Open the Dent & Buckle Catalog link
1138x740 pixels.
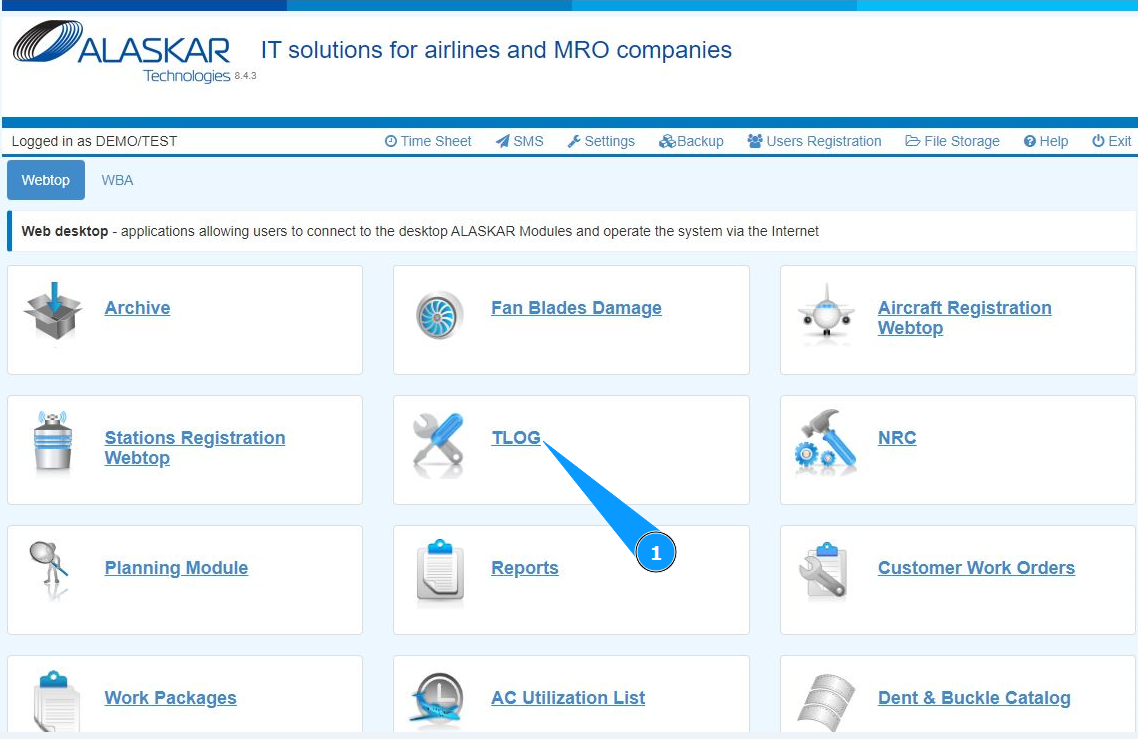(974, 697)
